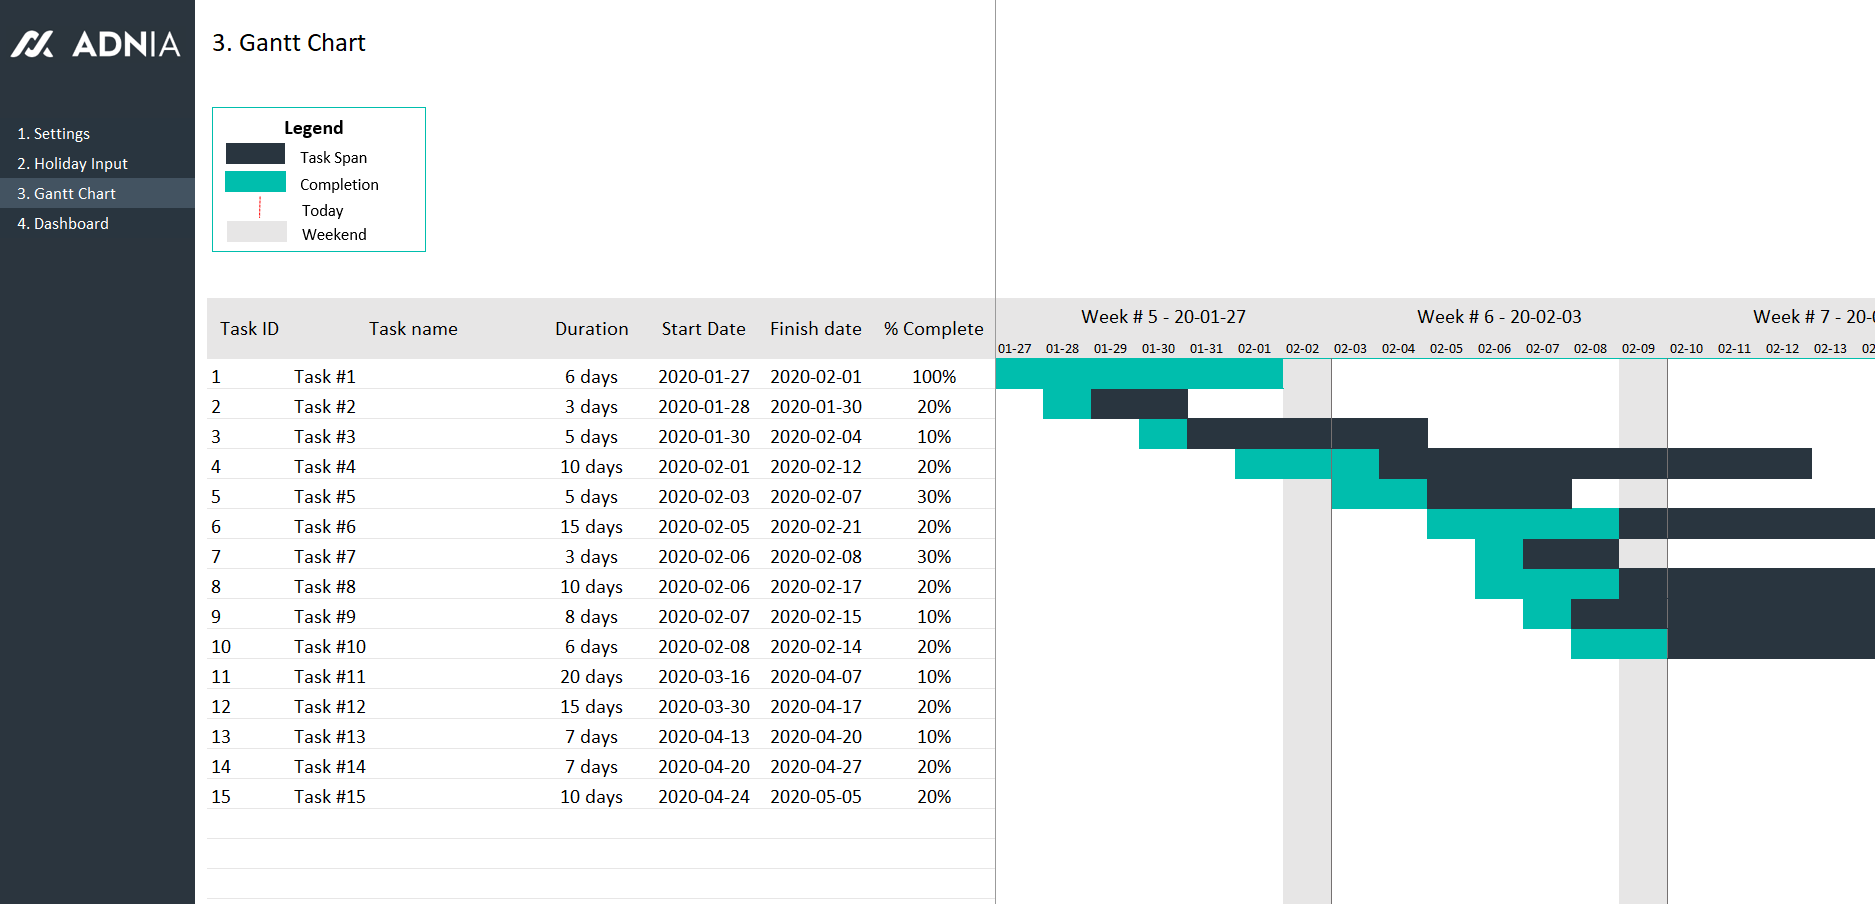Select the Task #10 name cell
1875x904 pixels.
329,646
